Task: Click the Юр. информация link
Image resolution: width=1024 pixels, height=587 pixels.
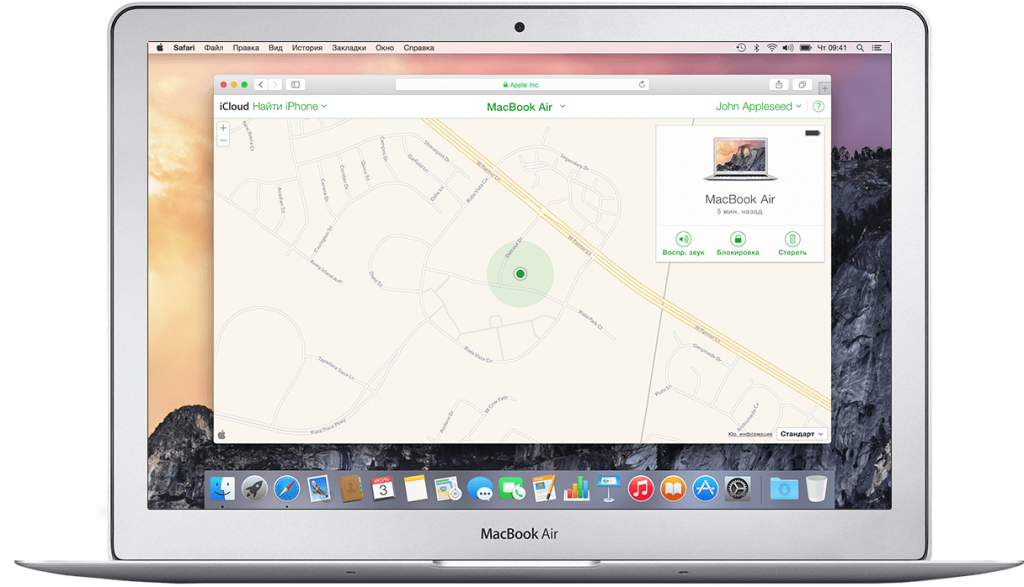Action: (x=749, y=434)
